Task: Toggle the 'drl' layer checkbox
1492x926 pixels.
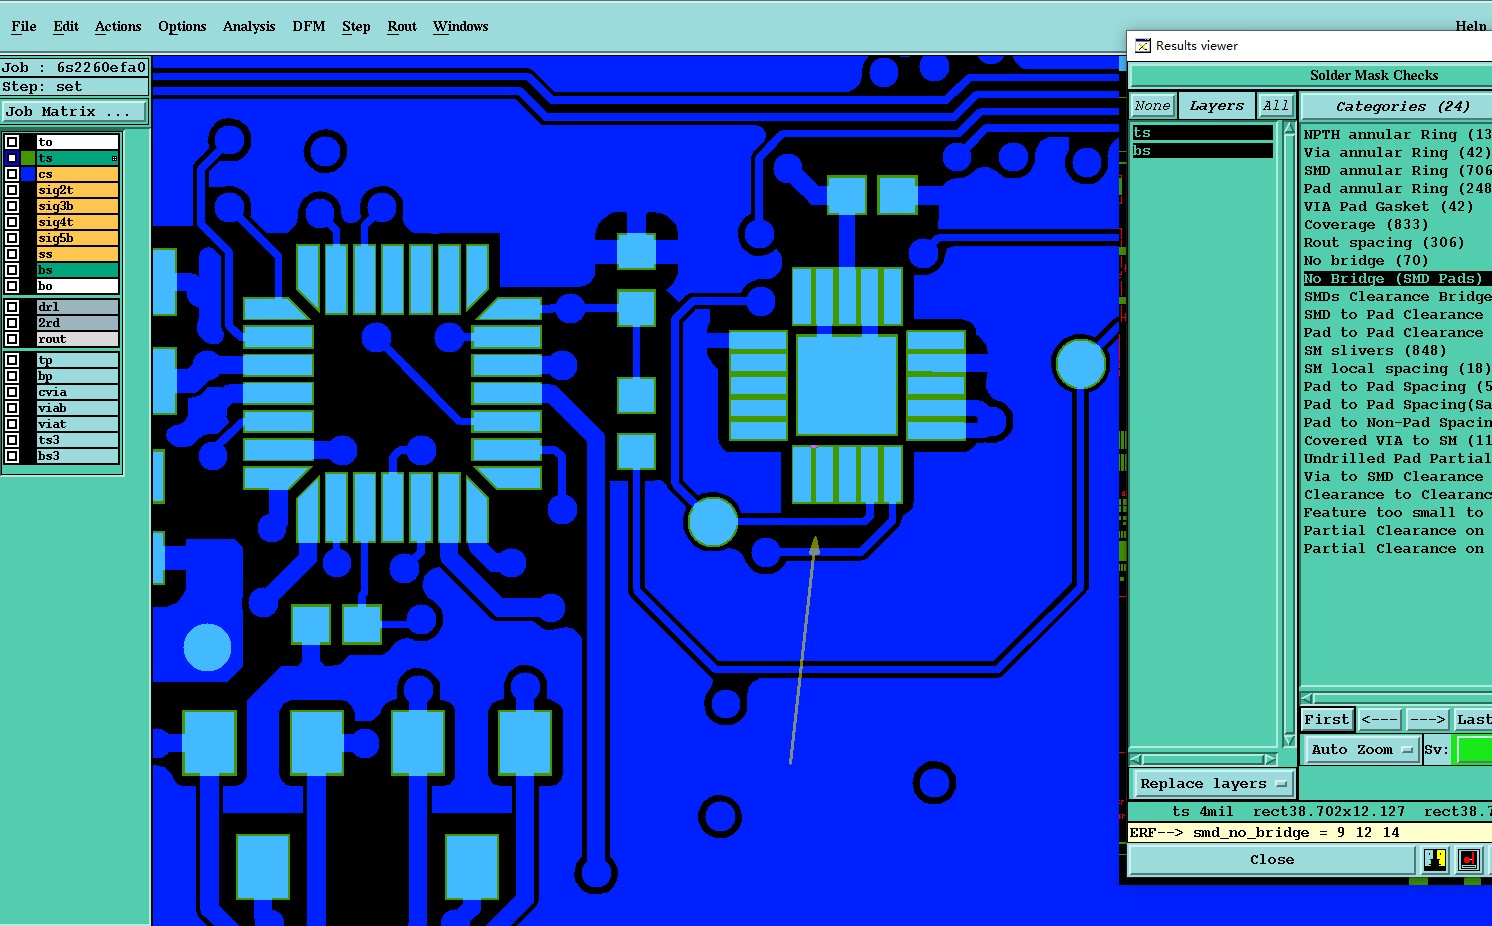Action: click(12, 307)
